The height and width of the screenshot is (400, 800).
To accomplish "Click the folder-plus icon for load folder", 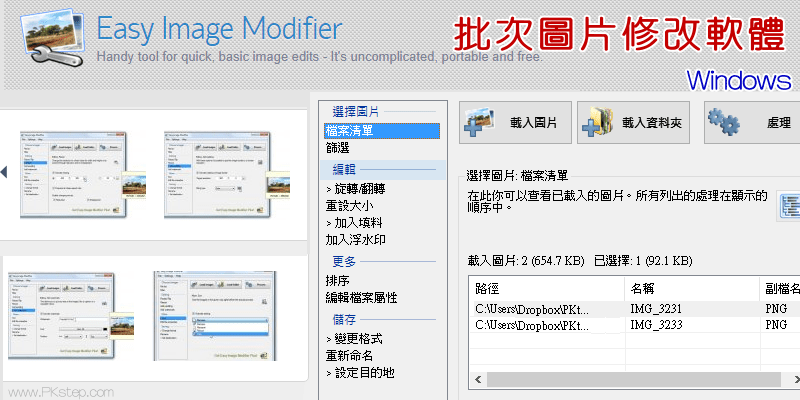I will coord(599,122).
